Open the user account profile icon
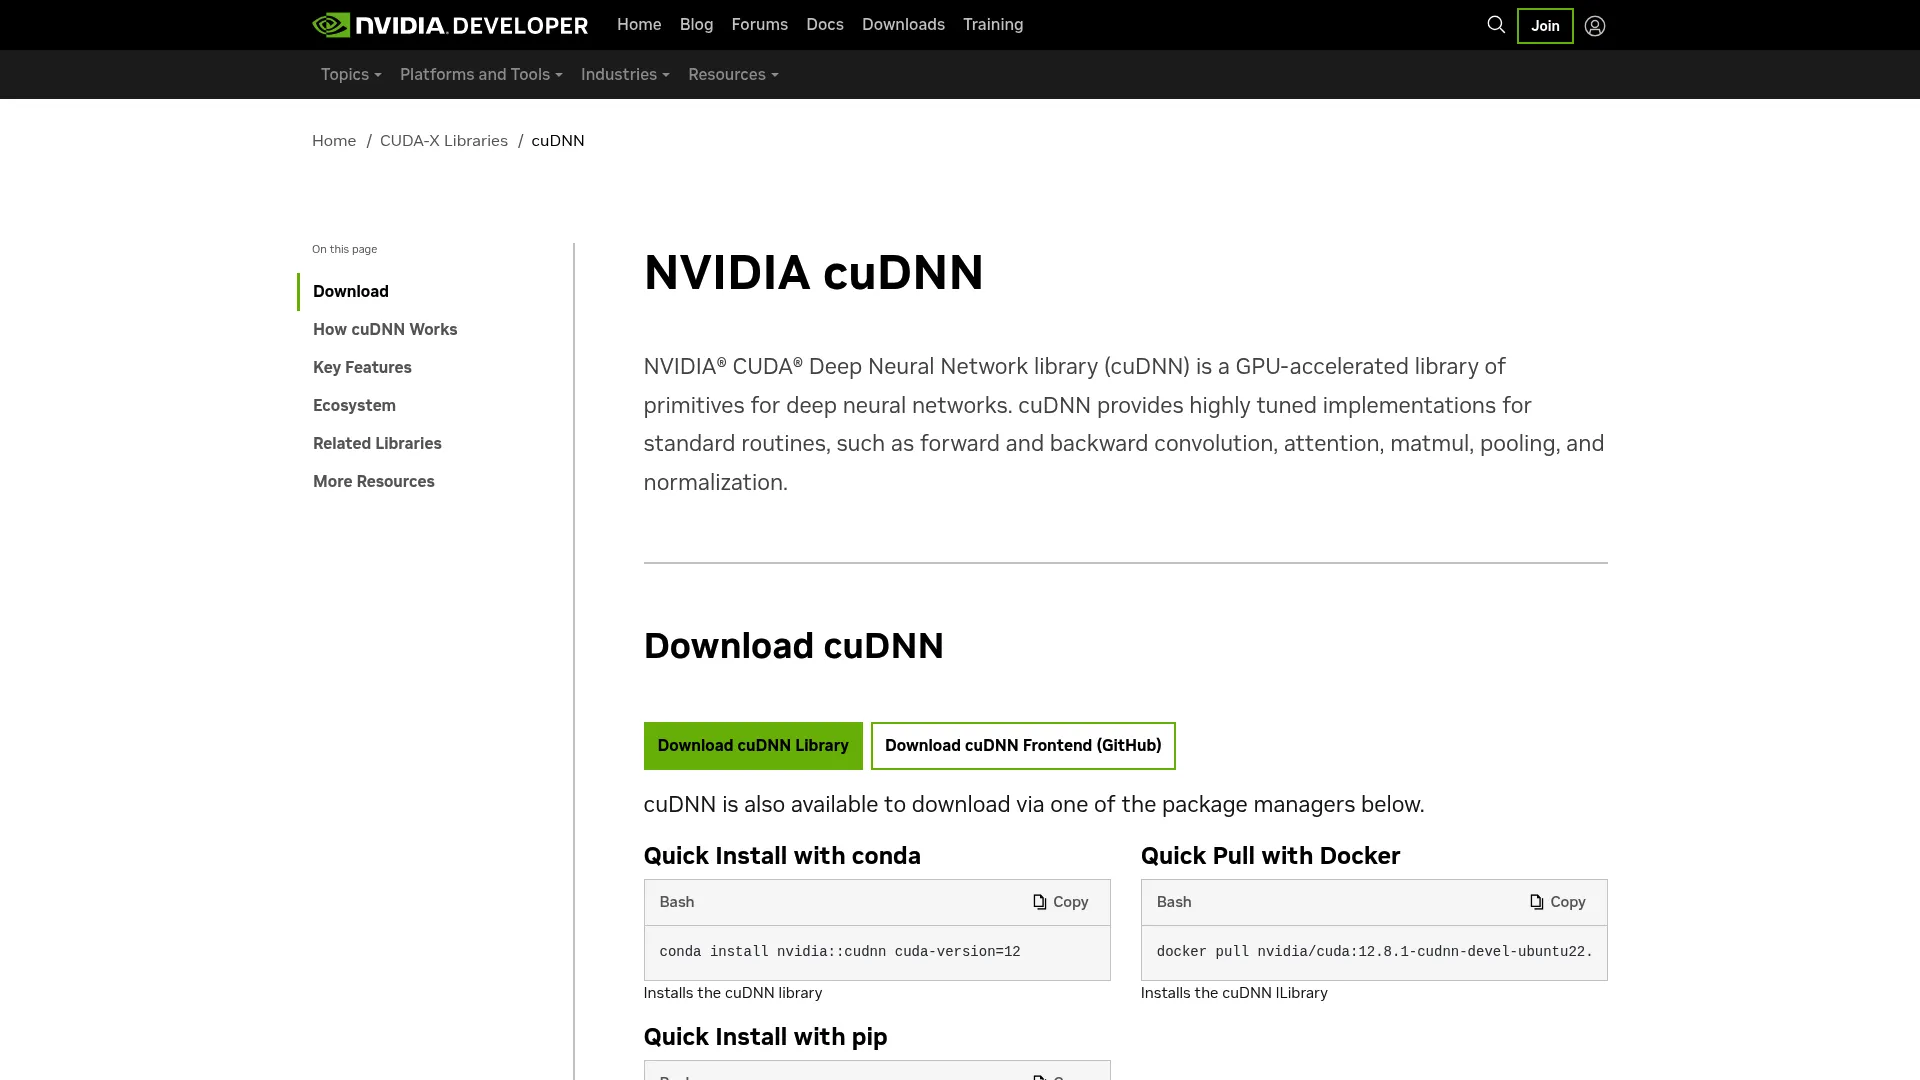The width and height of the screenshot is (1920, 1080). [x=1595, y=26]
